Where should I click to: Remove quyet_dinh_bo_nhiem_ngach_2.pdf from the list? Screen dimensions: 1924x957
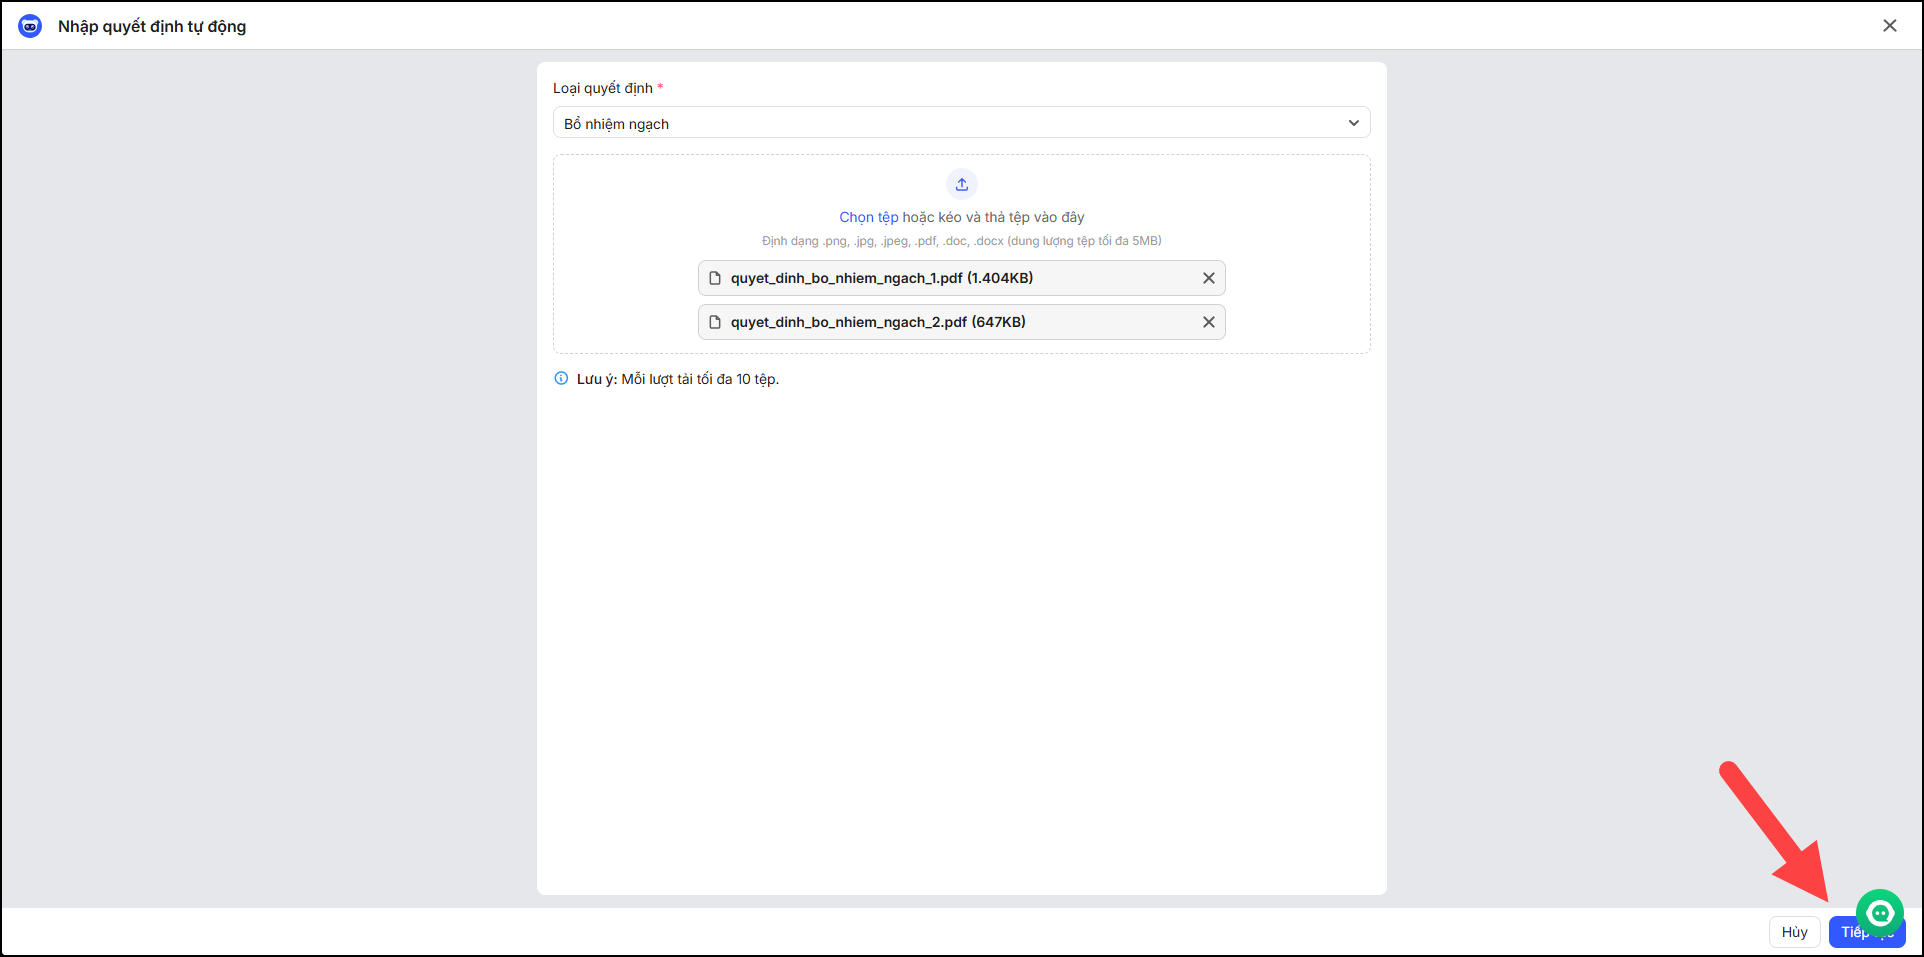tap(1208, 322)
